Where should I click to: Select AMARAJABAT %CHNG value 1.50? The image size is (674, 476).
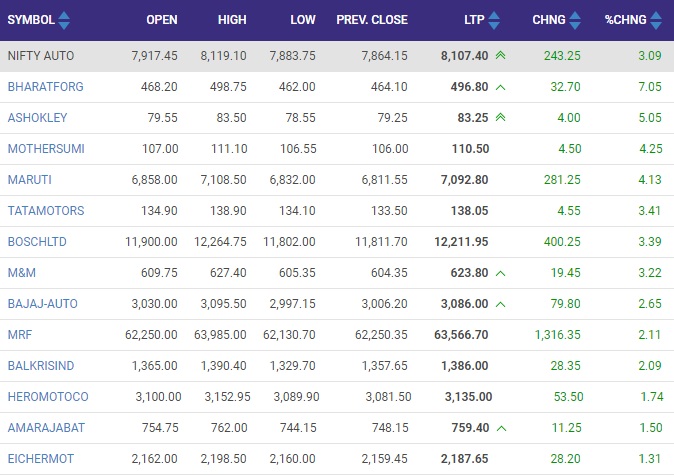tap(651, 427)
